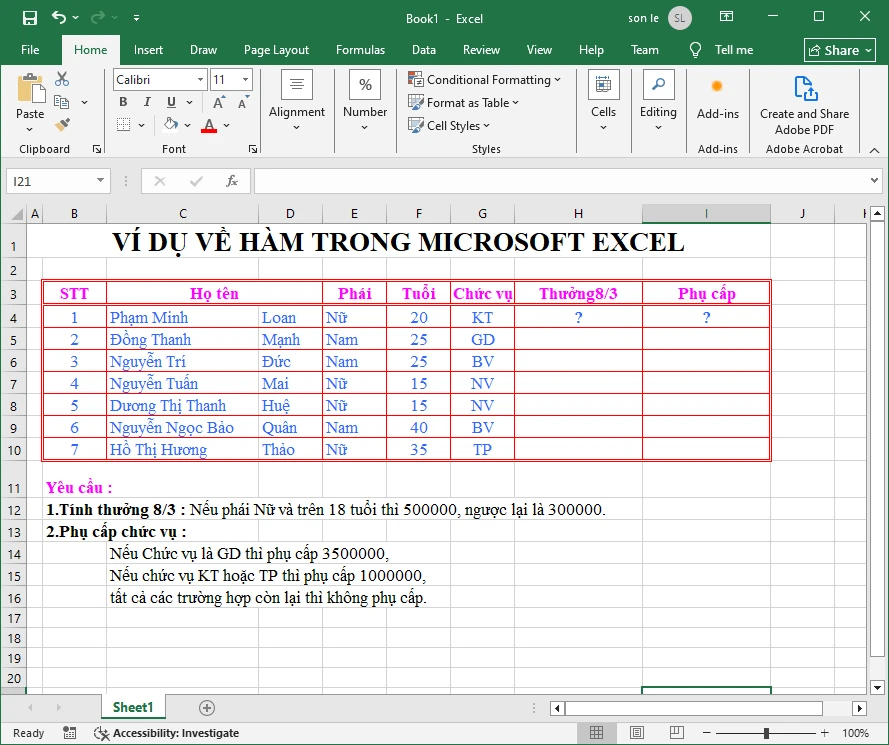This screenshot has height=745, width=889.
Task: Click Create and Share Adobe PDF
Action: 803,104
